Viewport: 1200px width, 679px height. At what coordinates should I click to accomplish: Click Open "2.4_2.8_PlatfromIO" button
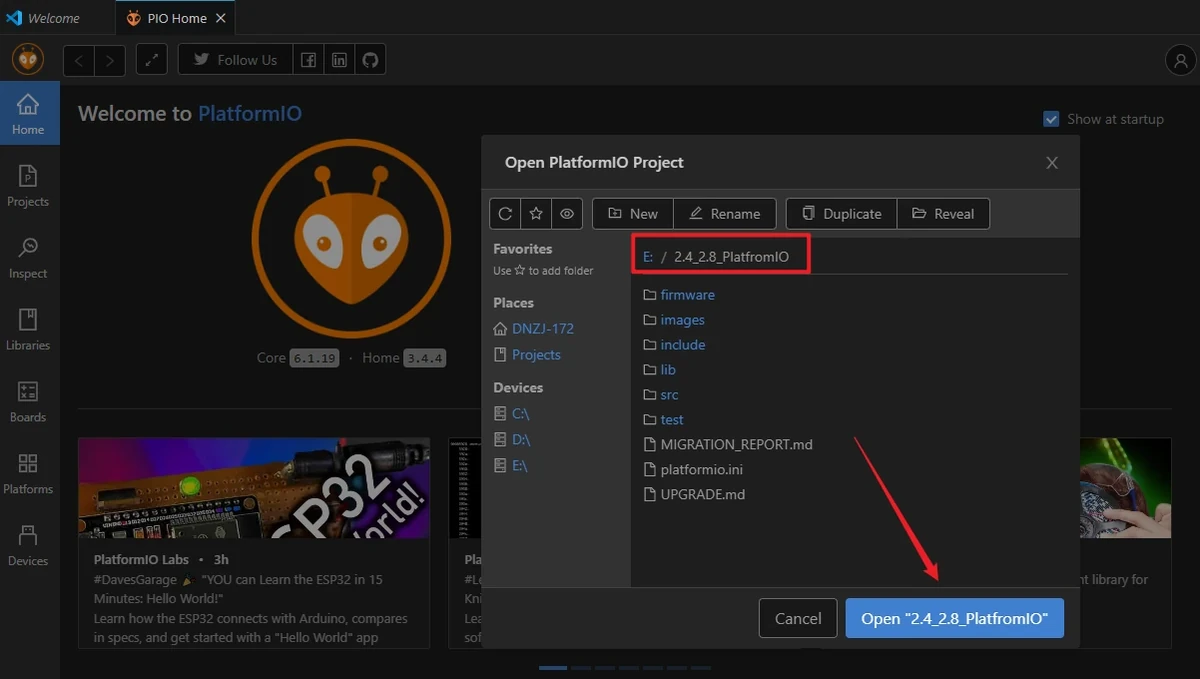tap(955, 618)
